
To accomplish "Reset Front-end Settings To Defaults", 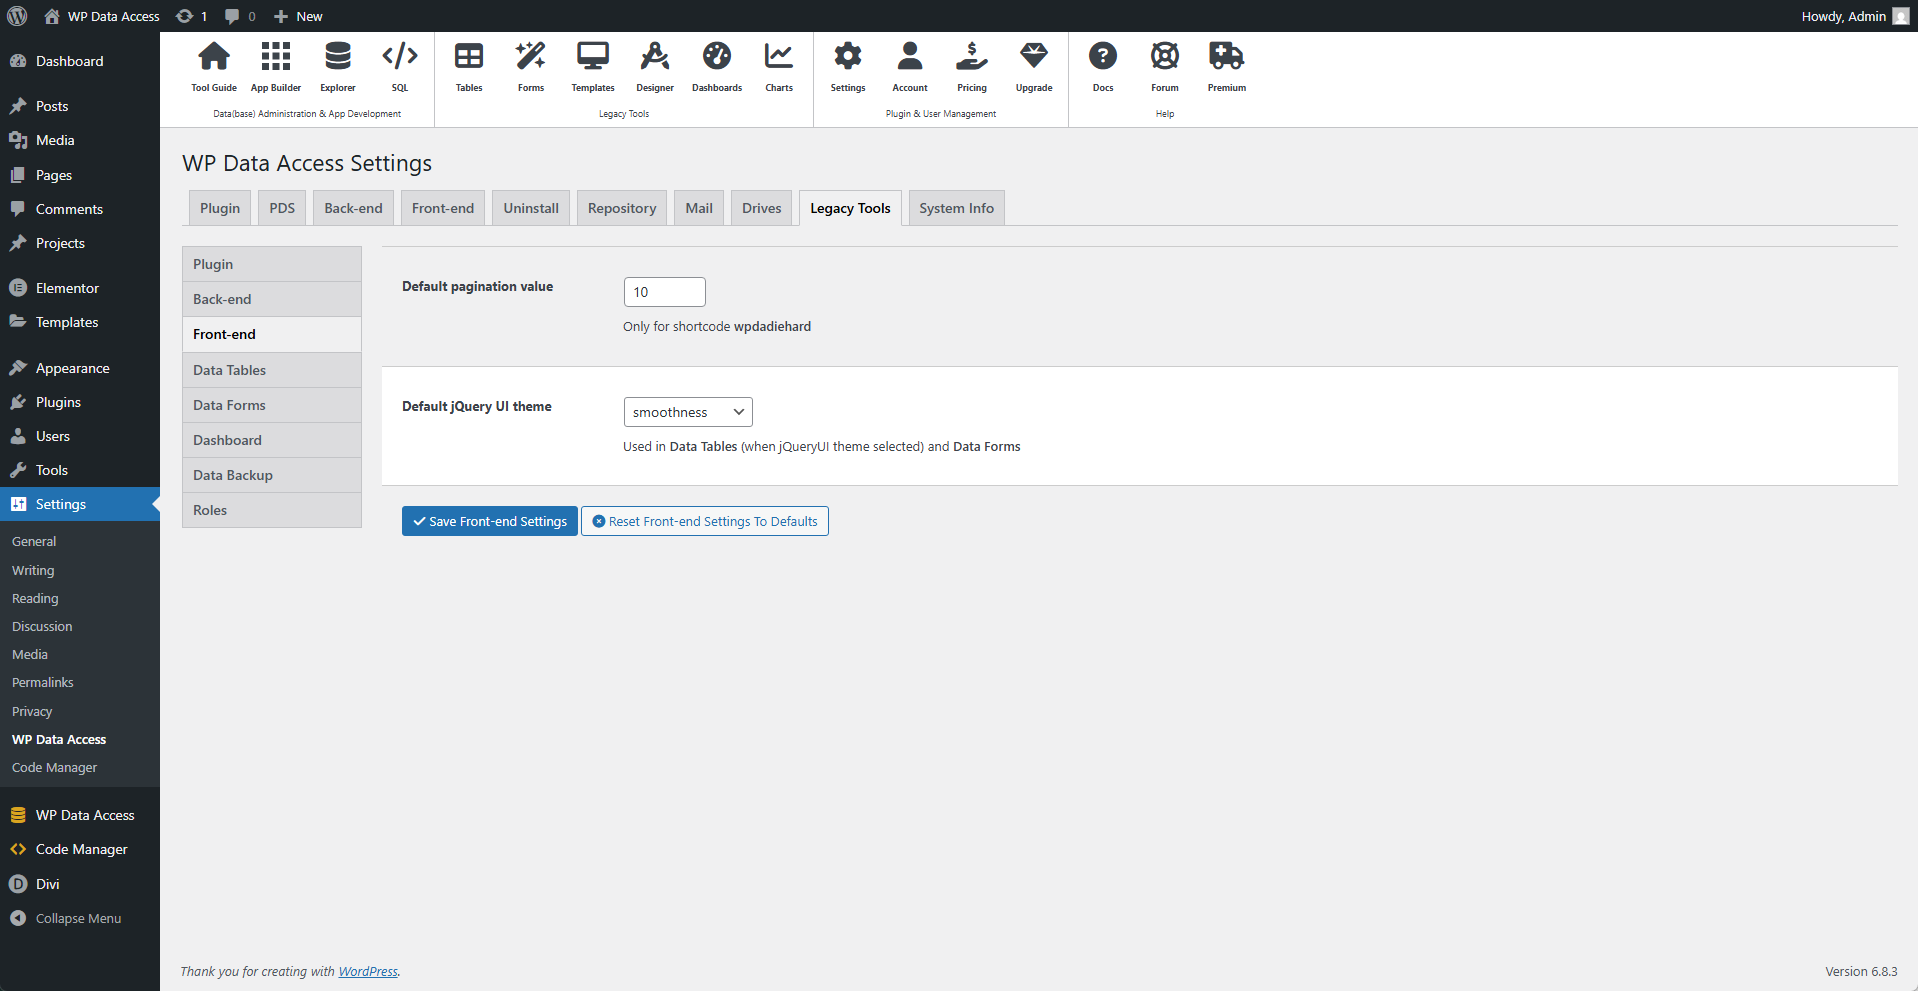I will [704, 520].
